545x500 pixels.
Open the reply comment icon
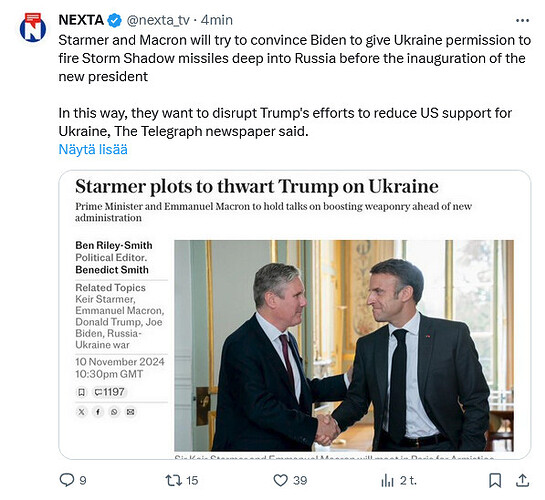(x=67, y=480)
